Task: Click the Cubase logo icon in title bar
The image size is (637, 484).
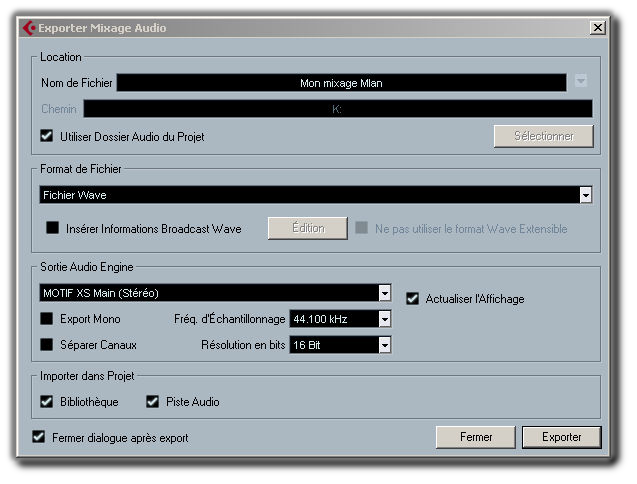Action: coord(29,28)
